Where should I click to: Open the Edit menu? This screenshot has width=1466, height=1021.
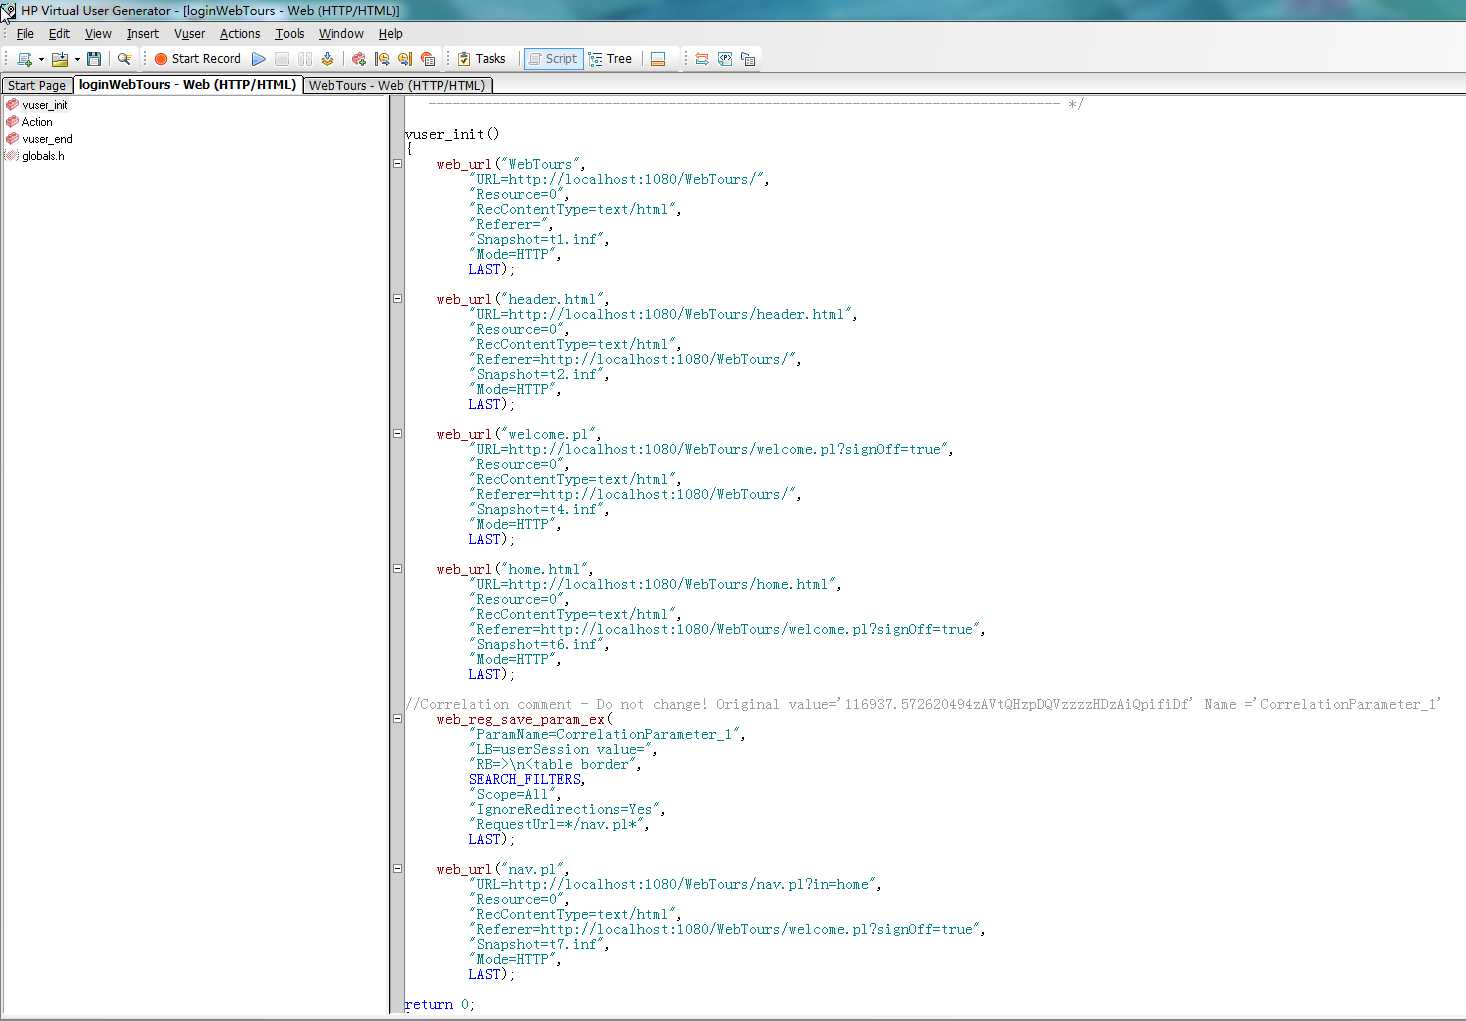pos(59,34)
